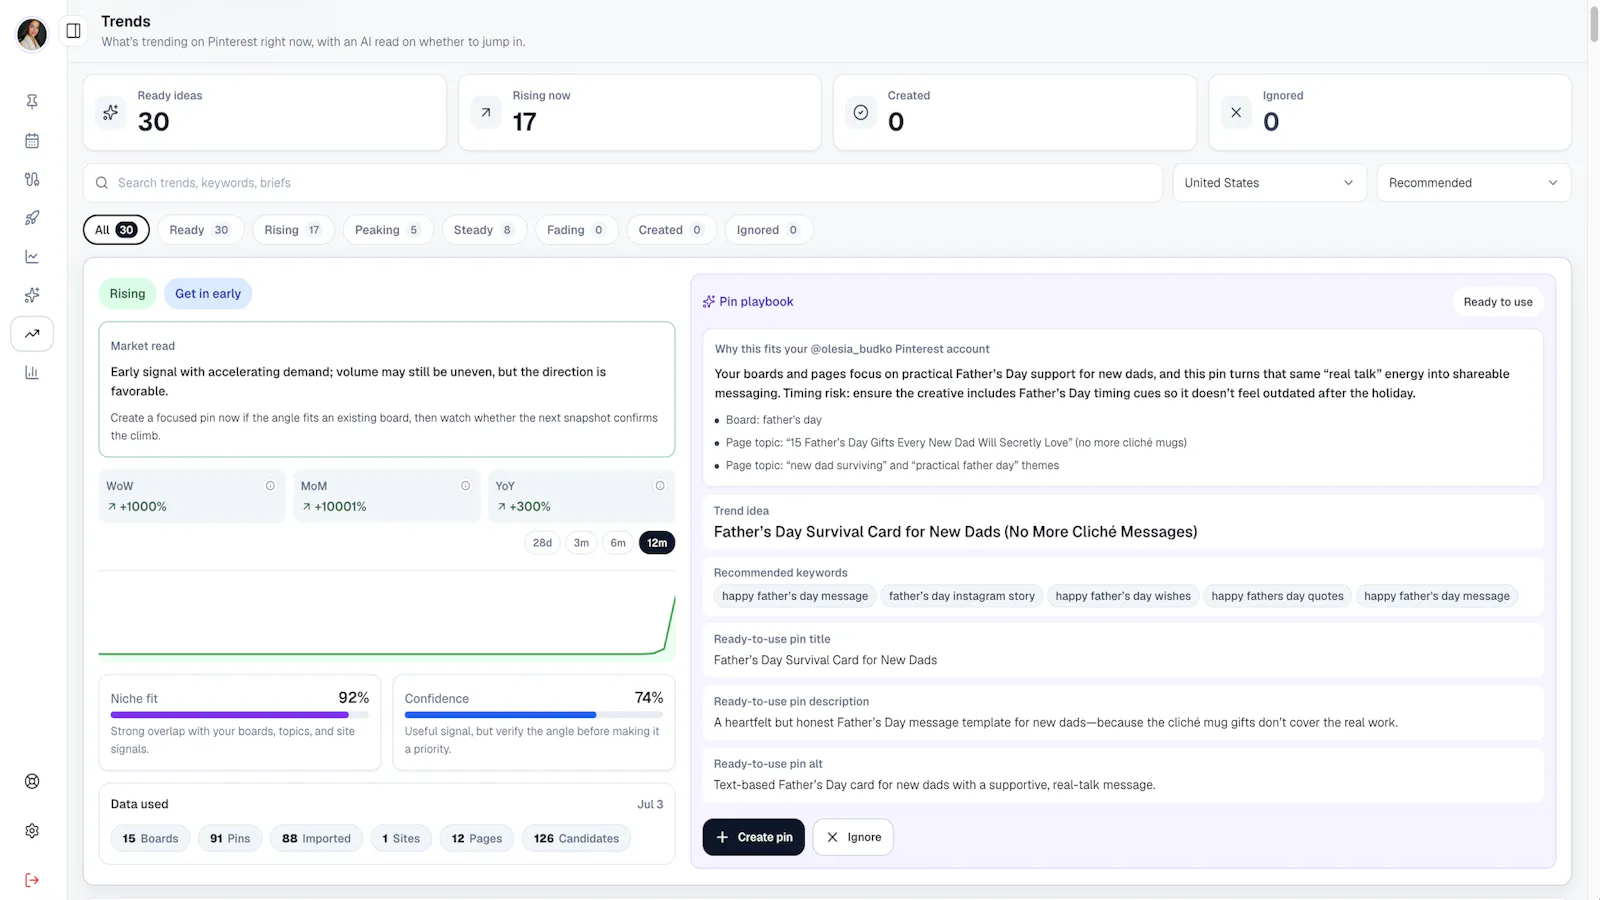Click the red logout icon
1600x900 pixels.
[32, 880]
